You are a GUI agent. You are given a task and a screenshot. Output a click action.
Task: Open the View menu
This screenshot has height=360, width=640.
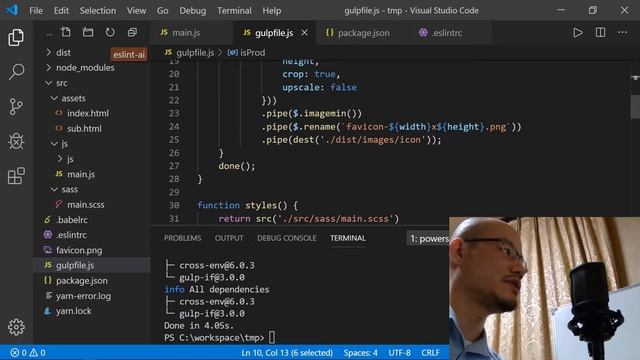pyautogui.click(x=136, y=11)
